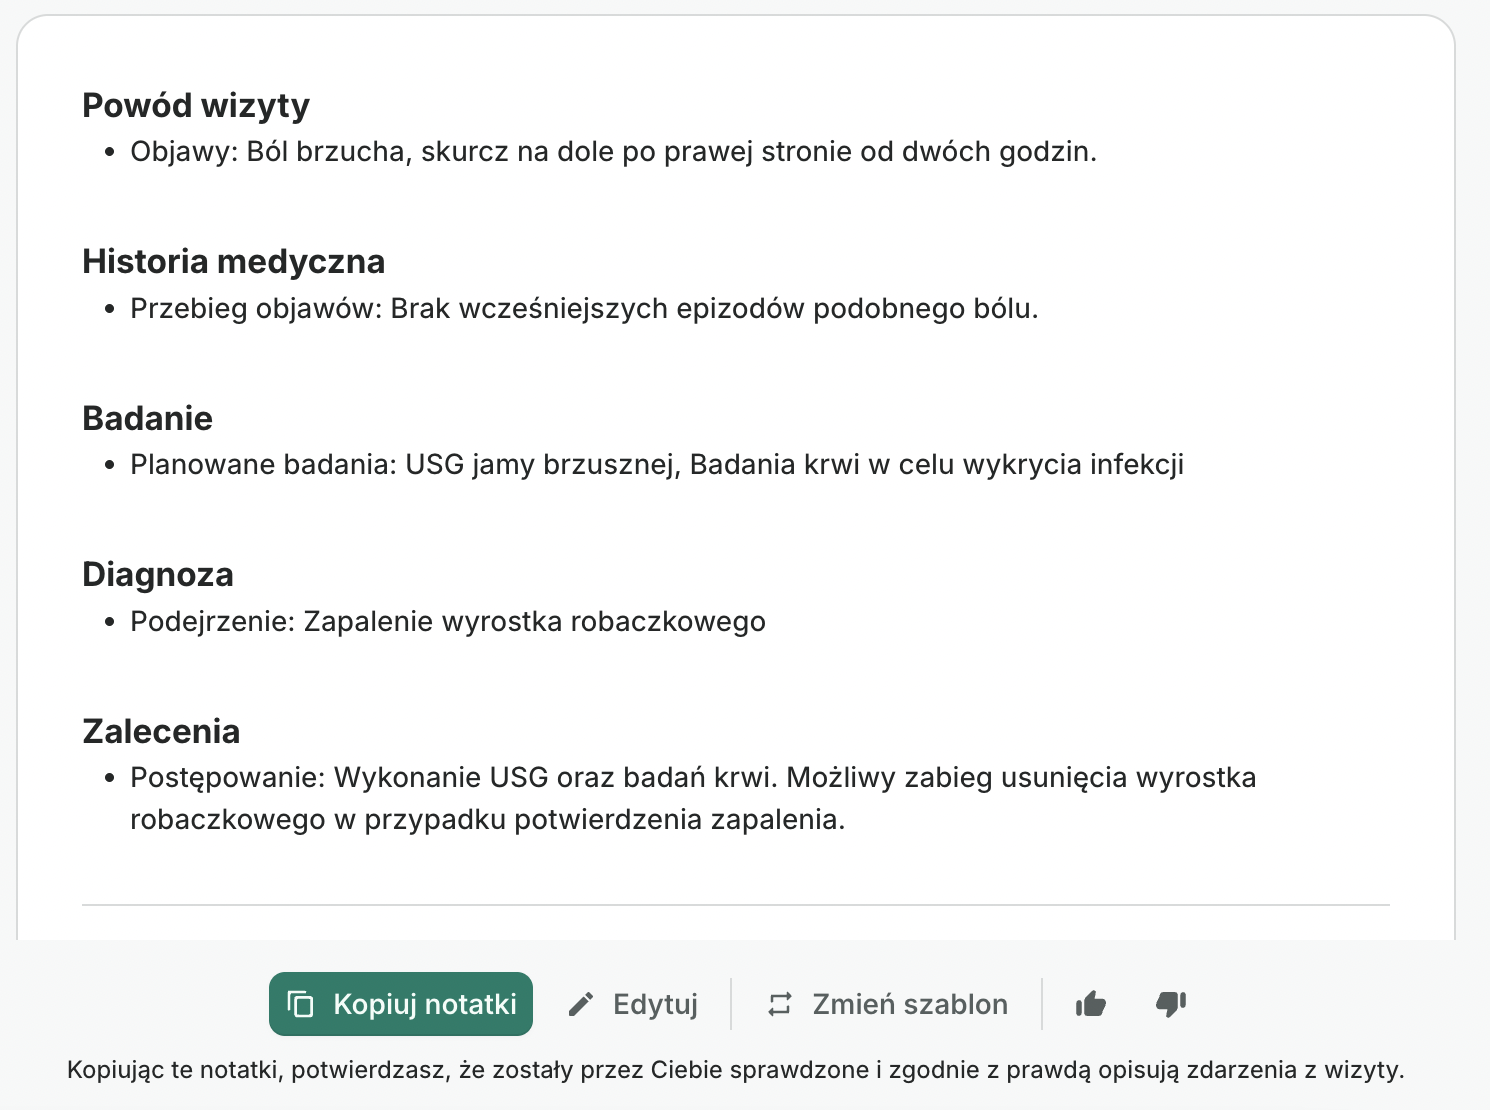Select the Powód wizyty heading
The width and height of the screenshot is (1490, 1110).
[x=196, y=104]
